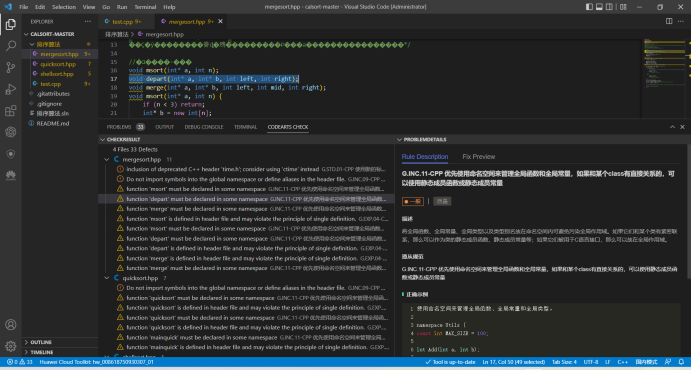Select the CODEARTS CHECK panel tab
This screenshot has width=692, height=371.
coord(288,127)
